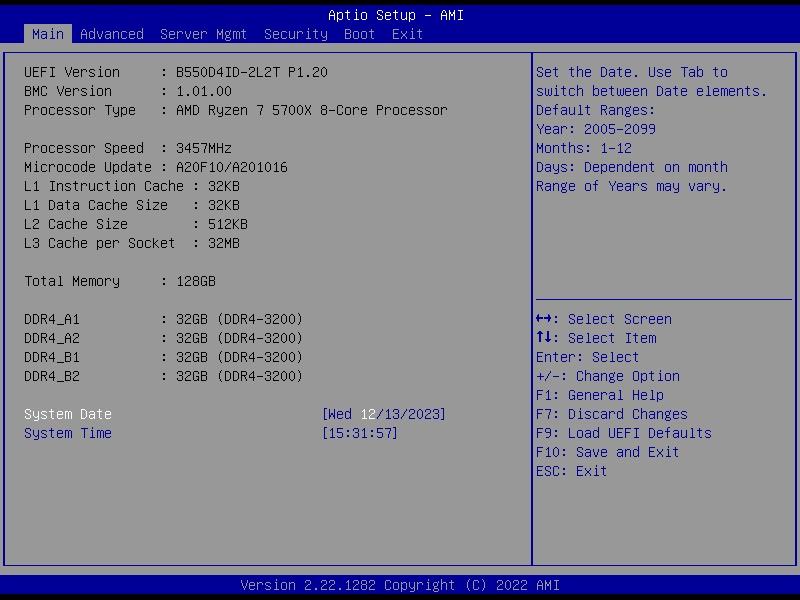800x600 pixels.
Task: Open the Server Mgmt tab
Action: click(203, 34)
